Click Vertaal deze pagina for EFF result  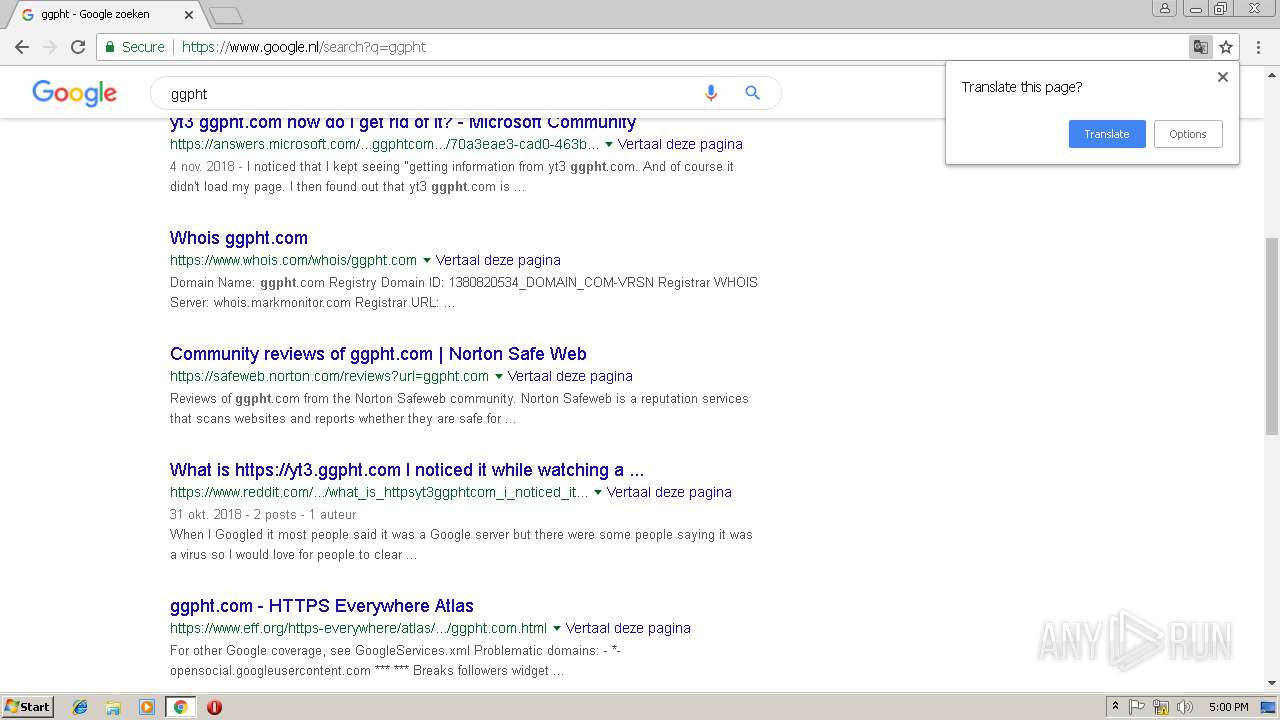[628, 628]
